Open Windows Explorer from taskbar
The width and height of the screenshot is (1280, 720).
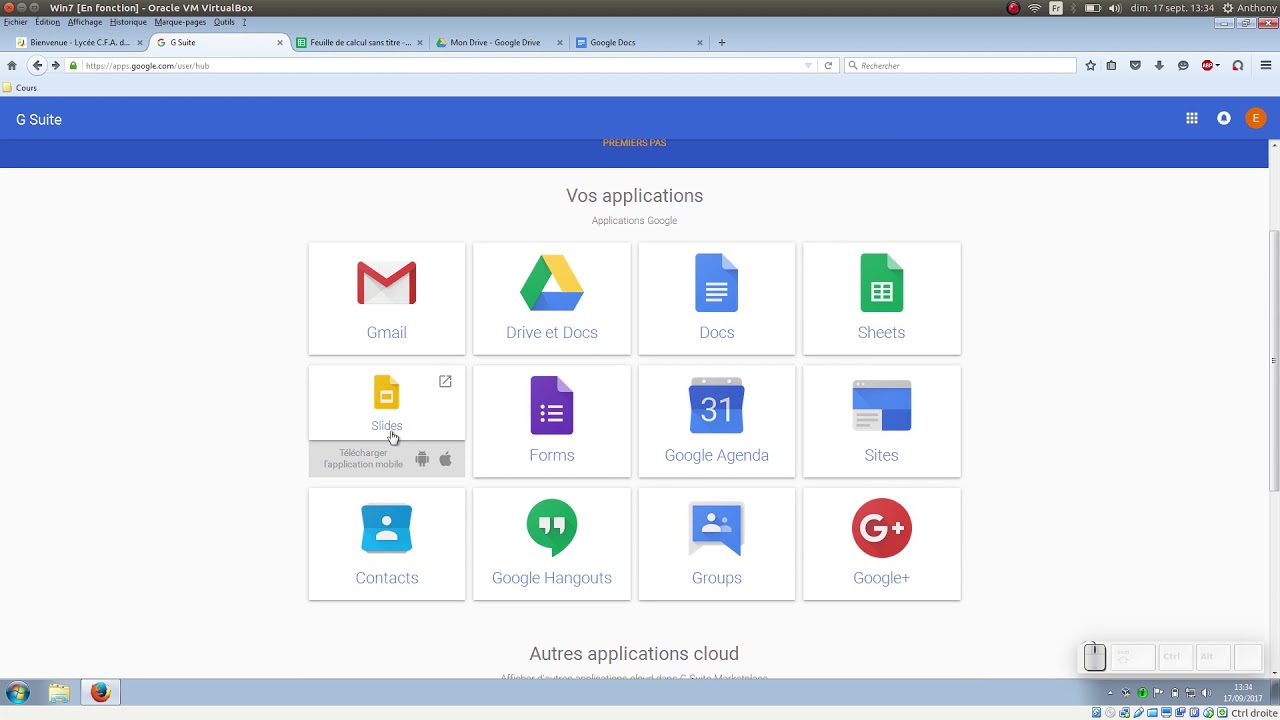(x=59, y=692)
